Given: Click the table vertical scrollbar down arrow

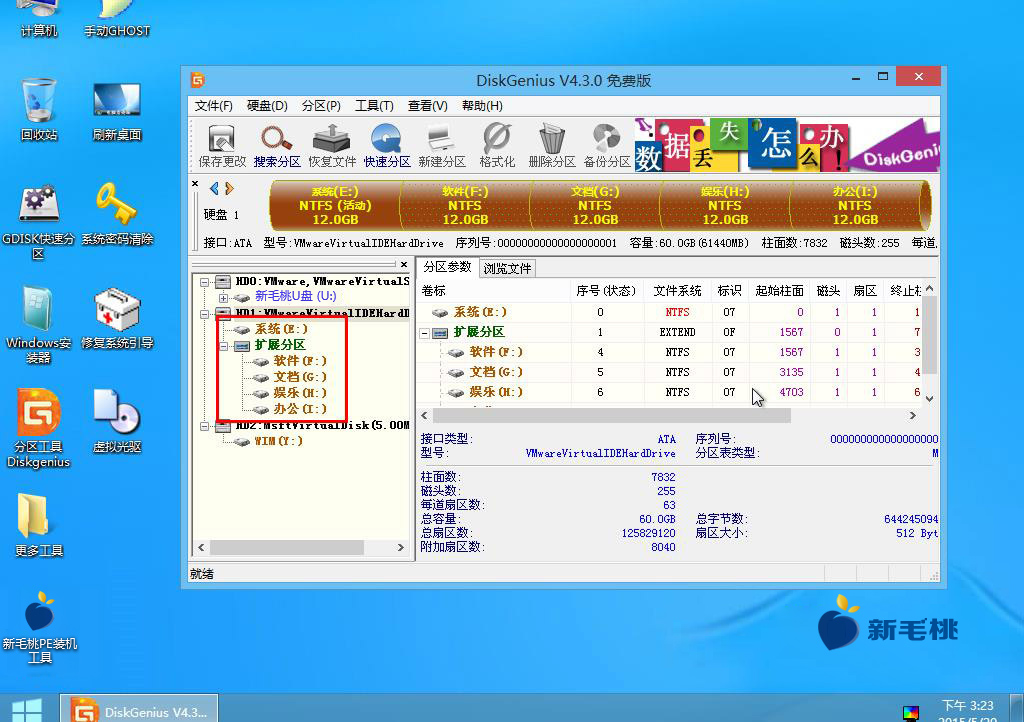Looking at the screenshot, I should point(929,399).
